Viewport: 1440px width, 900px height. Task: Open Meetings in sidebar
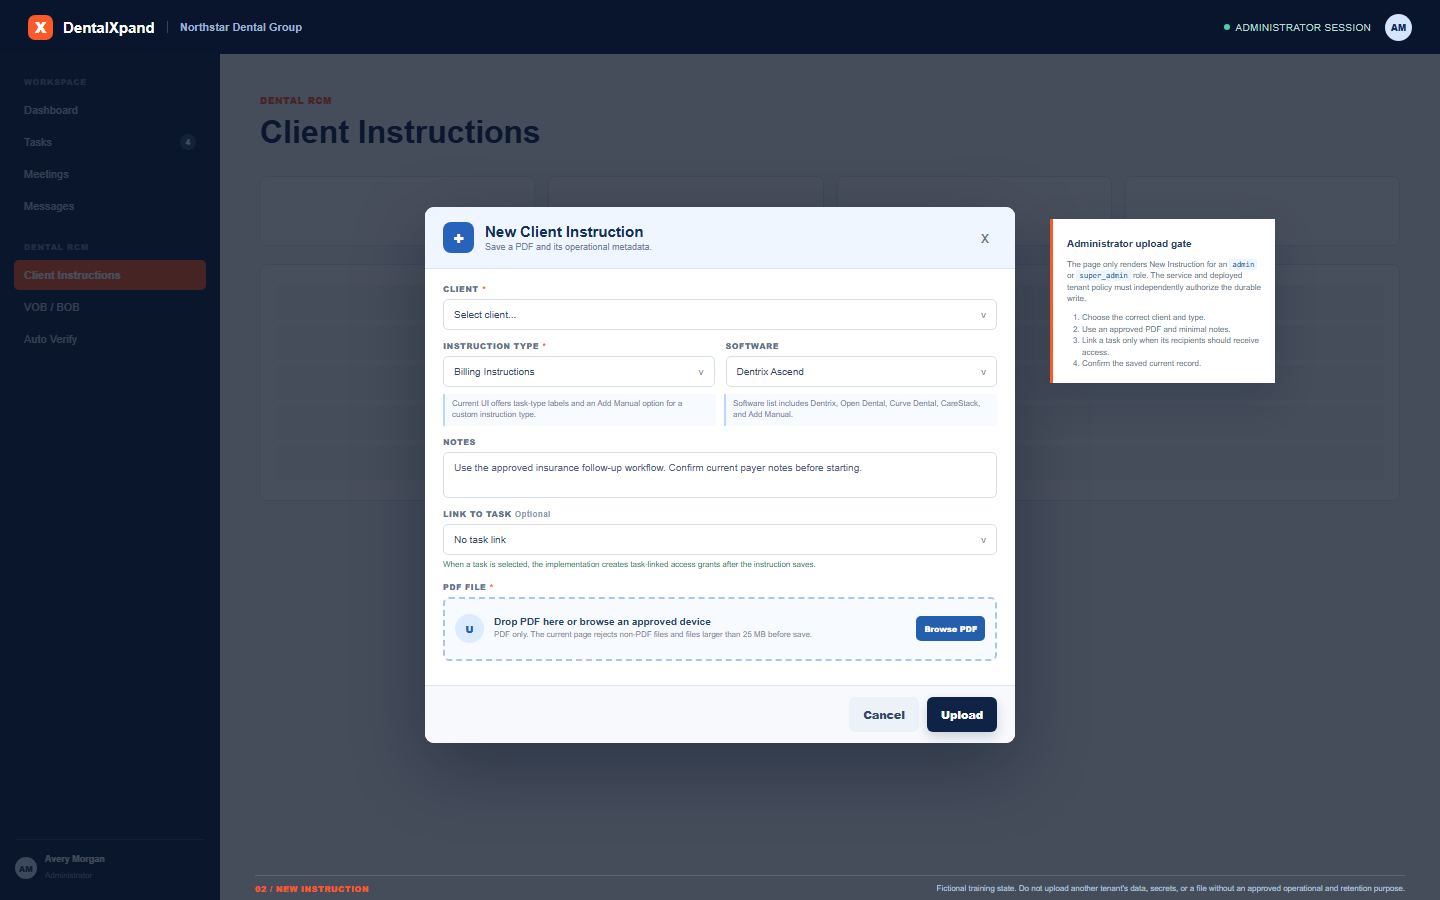(110, 174)
